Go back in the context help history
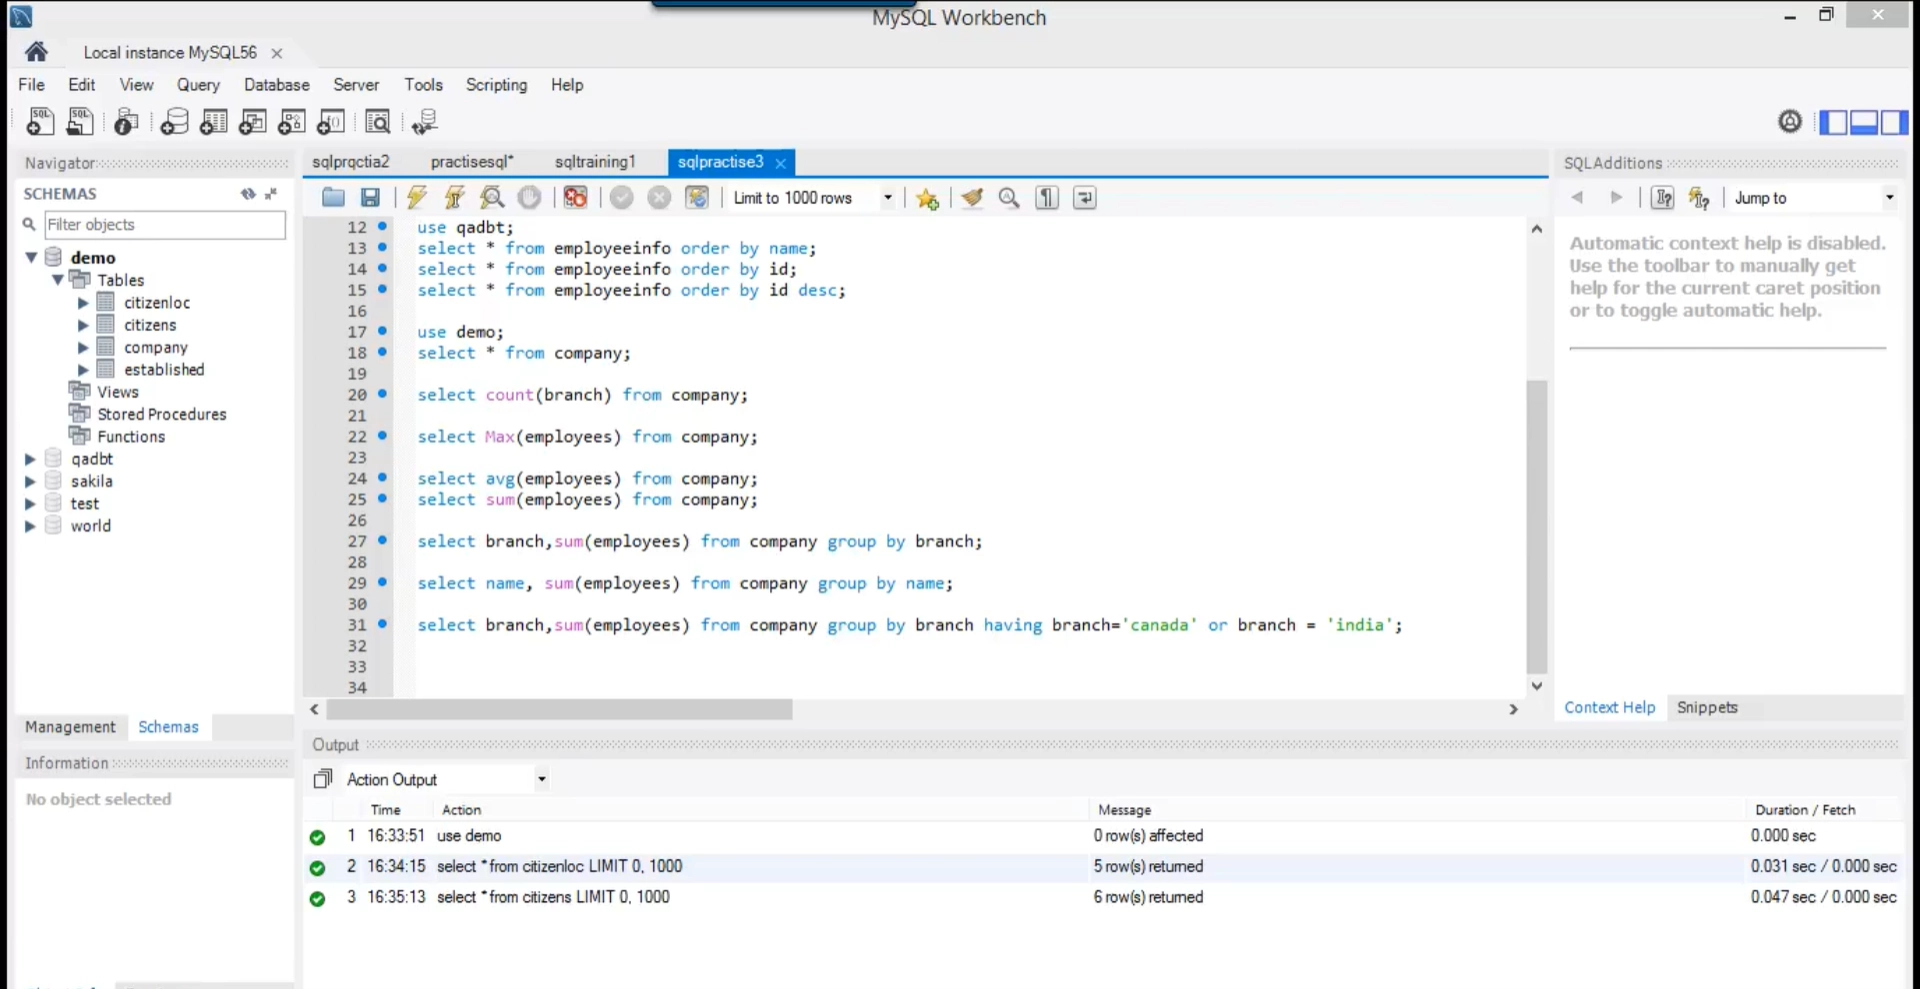The width and height of the screenshot is (1920, 989). coord(1577,198)
